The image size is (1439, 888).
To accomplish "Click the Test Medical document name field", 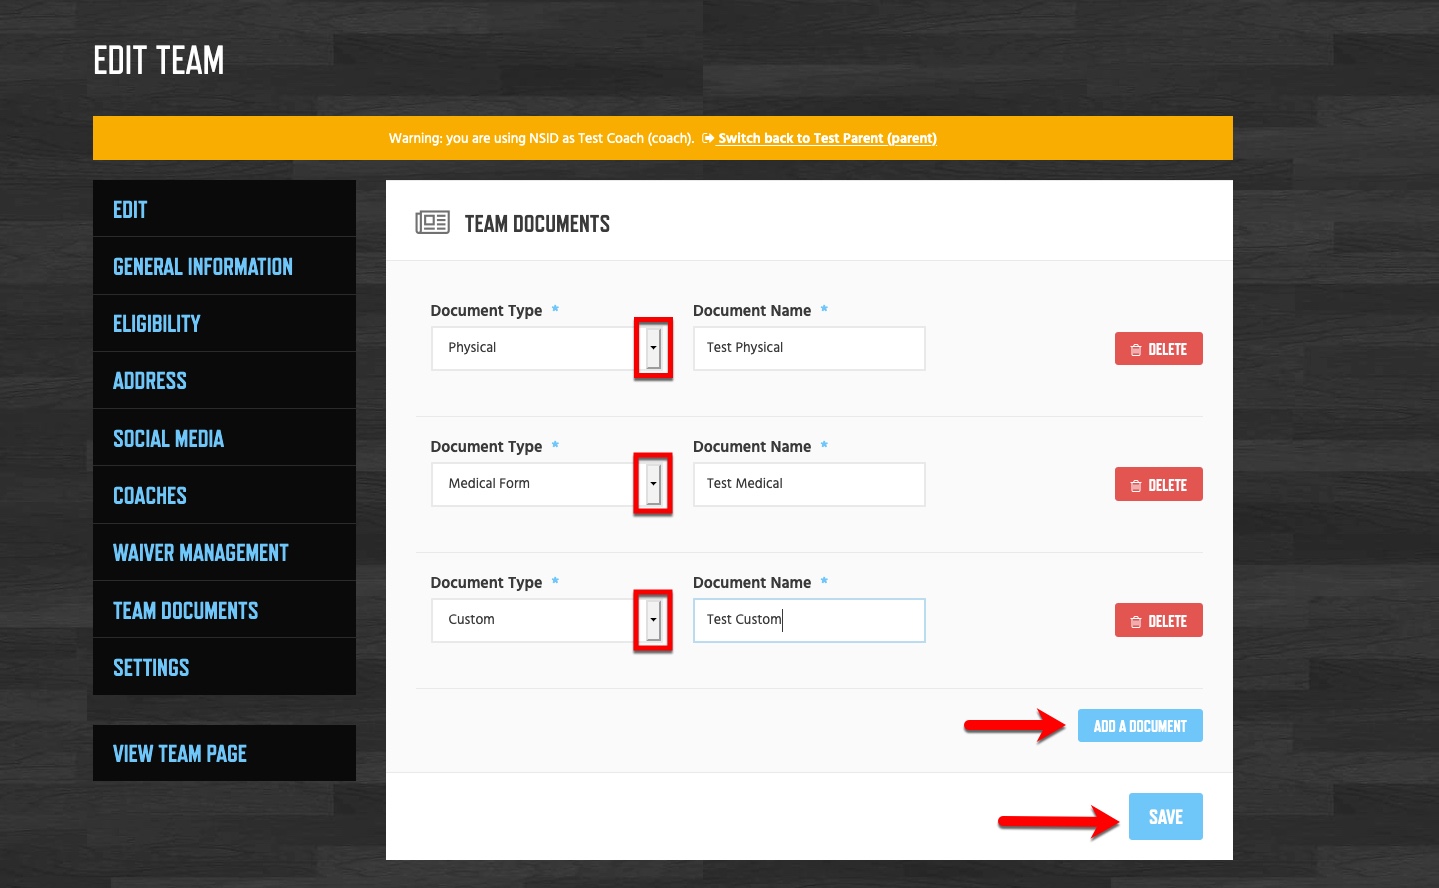I will pos(809,484).
